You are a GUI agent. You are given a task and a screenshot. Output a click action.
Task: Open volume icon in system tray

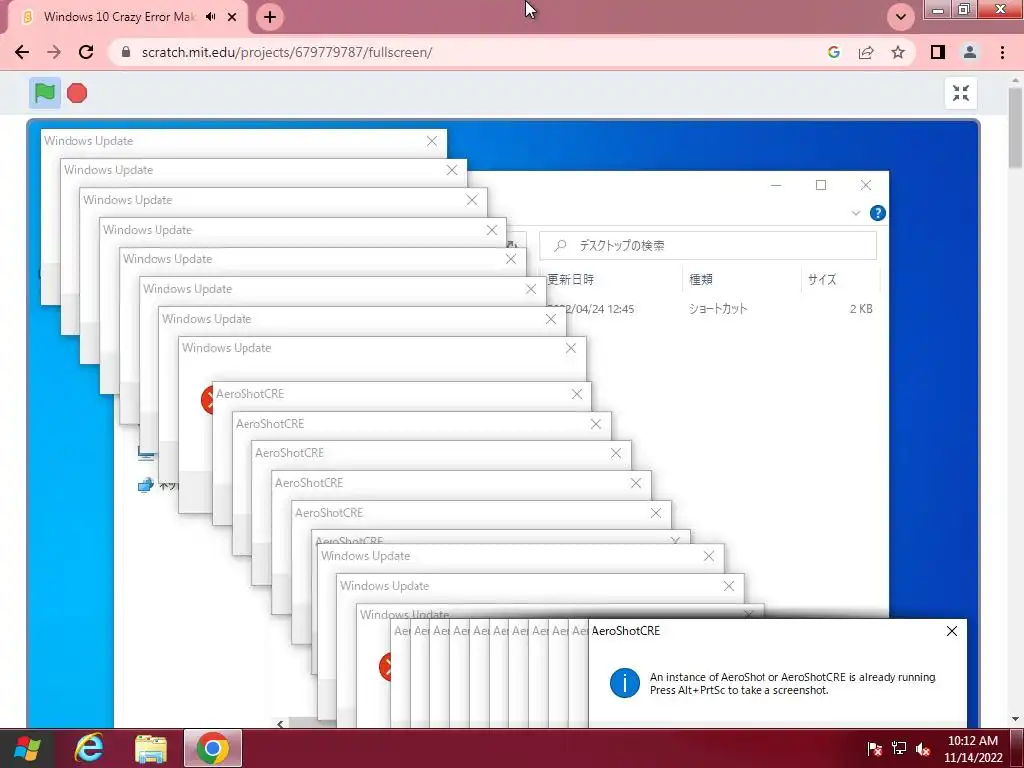coord(923,749)
